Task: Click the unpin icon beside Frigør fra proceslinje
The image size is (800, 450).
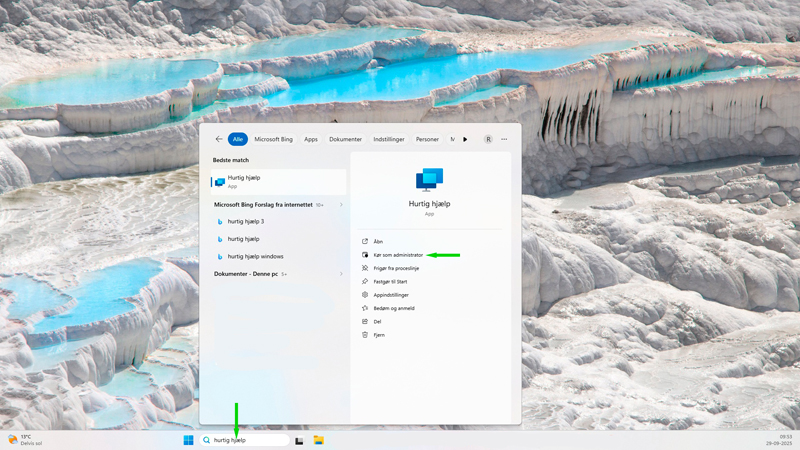Action: 365,268
